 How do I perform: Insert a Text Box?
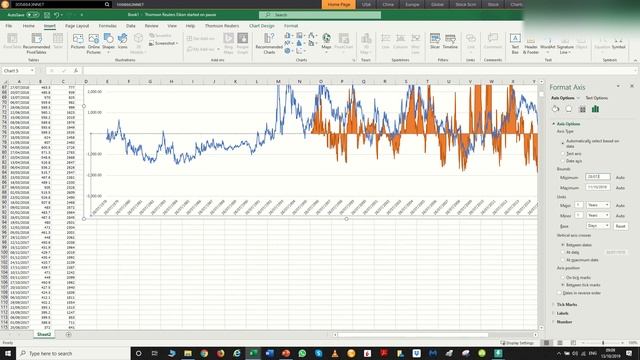tap(515, 43)
